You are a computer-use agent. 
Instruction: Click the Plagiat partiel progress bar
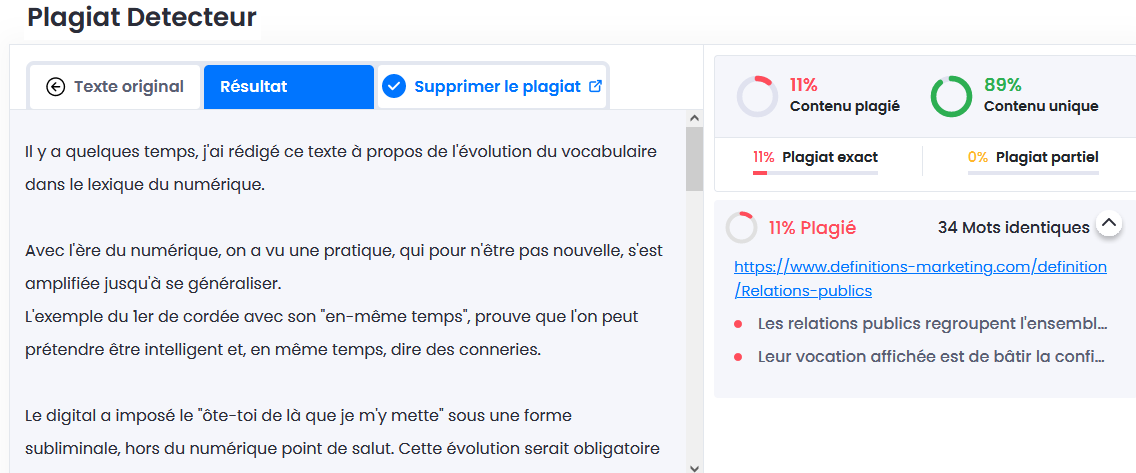coord(1033,173)
